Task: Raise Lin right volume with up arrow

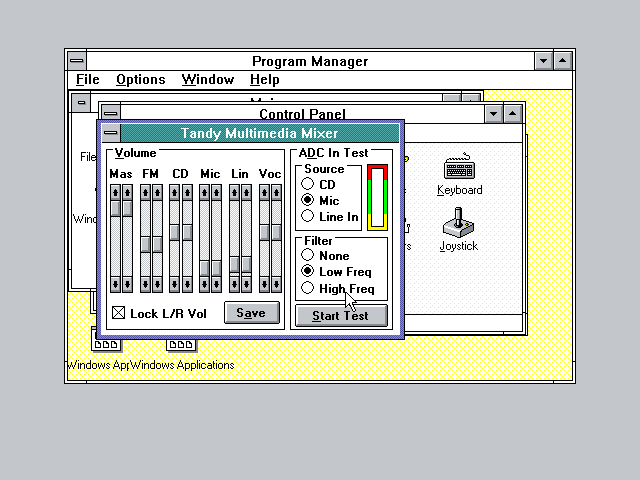Action: point(246,192)
